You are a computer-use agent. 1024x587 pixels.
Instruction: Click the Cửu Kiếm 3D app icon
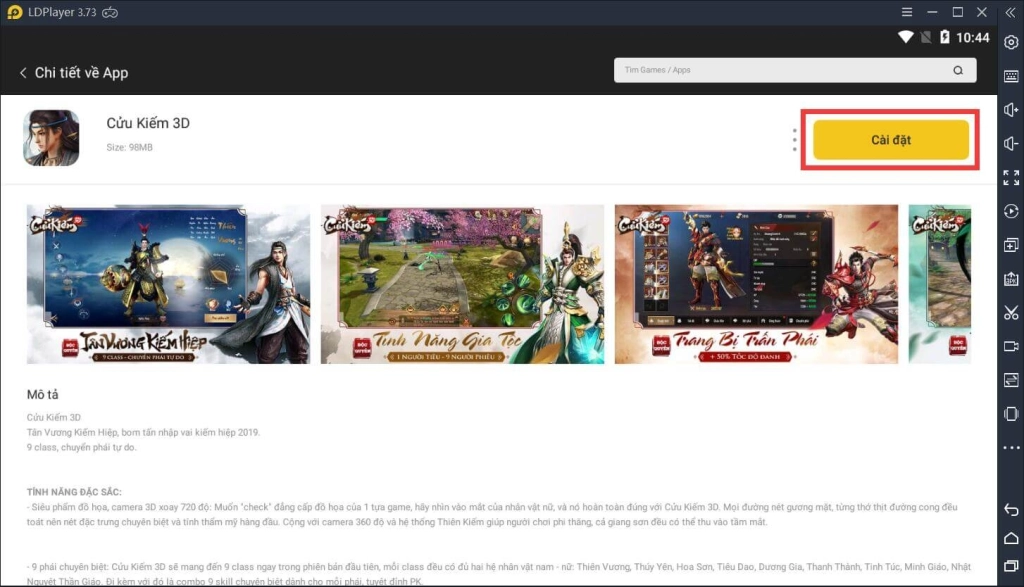(x=51, y=138)
